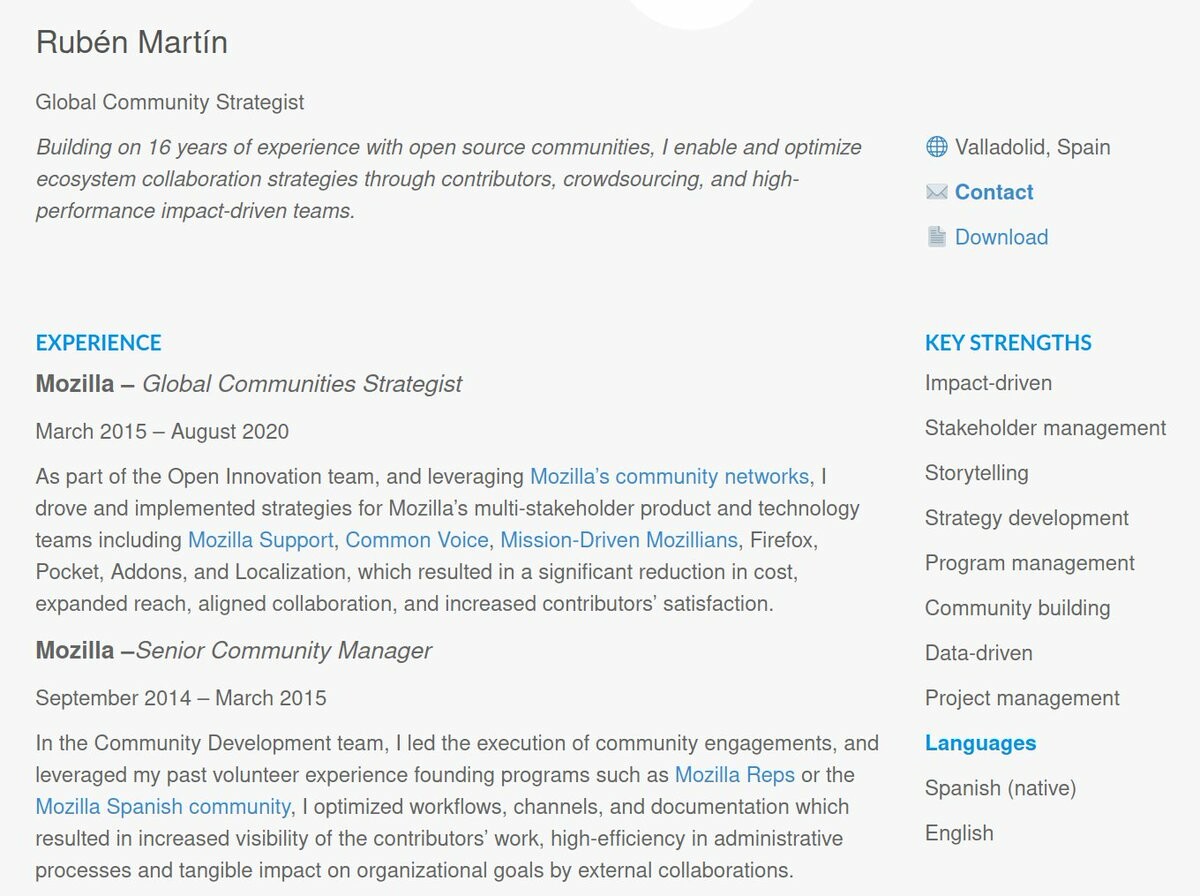Click the EXPERIENCE section heading
This screenshot has height=896, width=1200.
point(98,343)
